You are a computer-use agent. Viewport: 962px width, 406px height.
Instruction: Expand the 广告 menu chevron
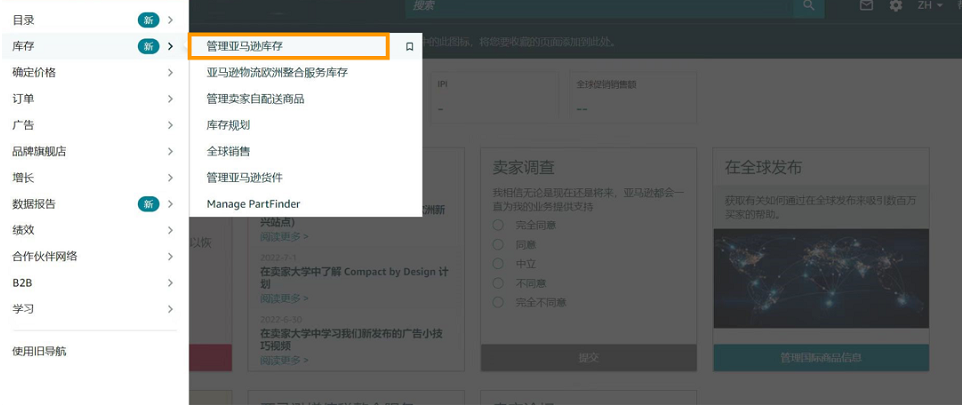click(x=170, y=125)
